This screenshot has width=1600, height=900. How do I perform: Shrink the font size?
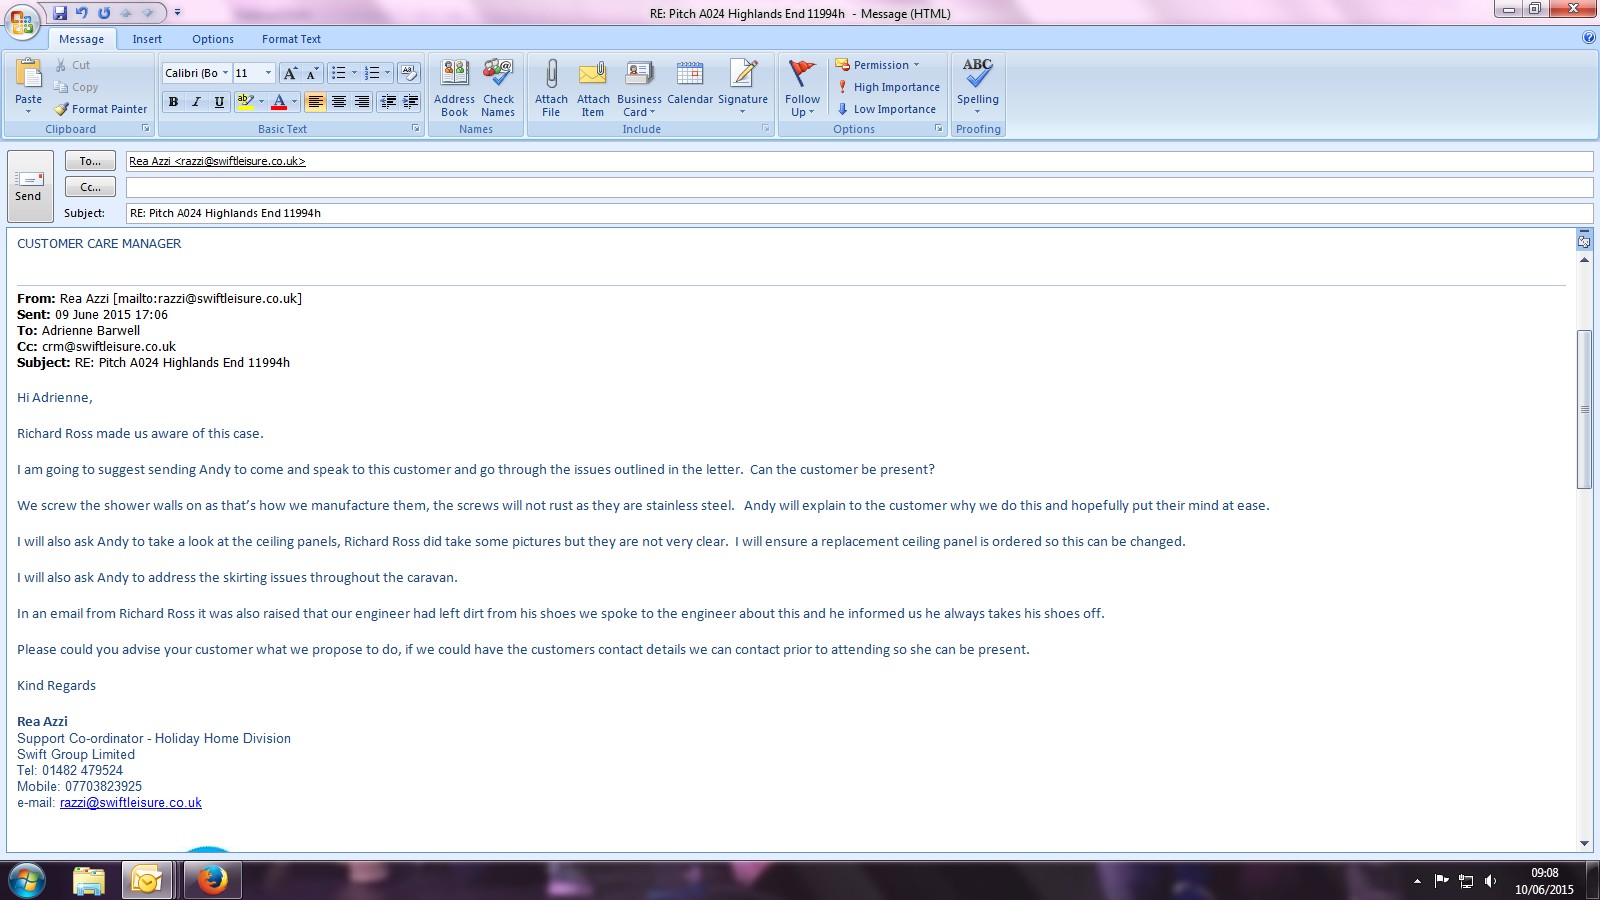[x=311, y=73]
